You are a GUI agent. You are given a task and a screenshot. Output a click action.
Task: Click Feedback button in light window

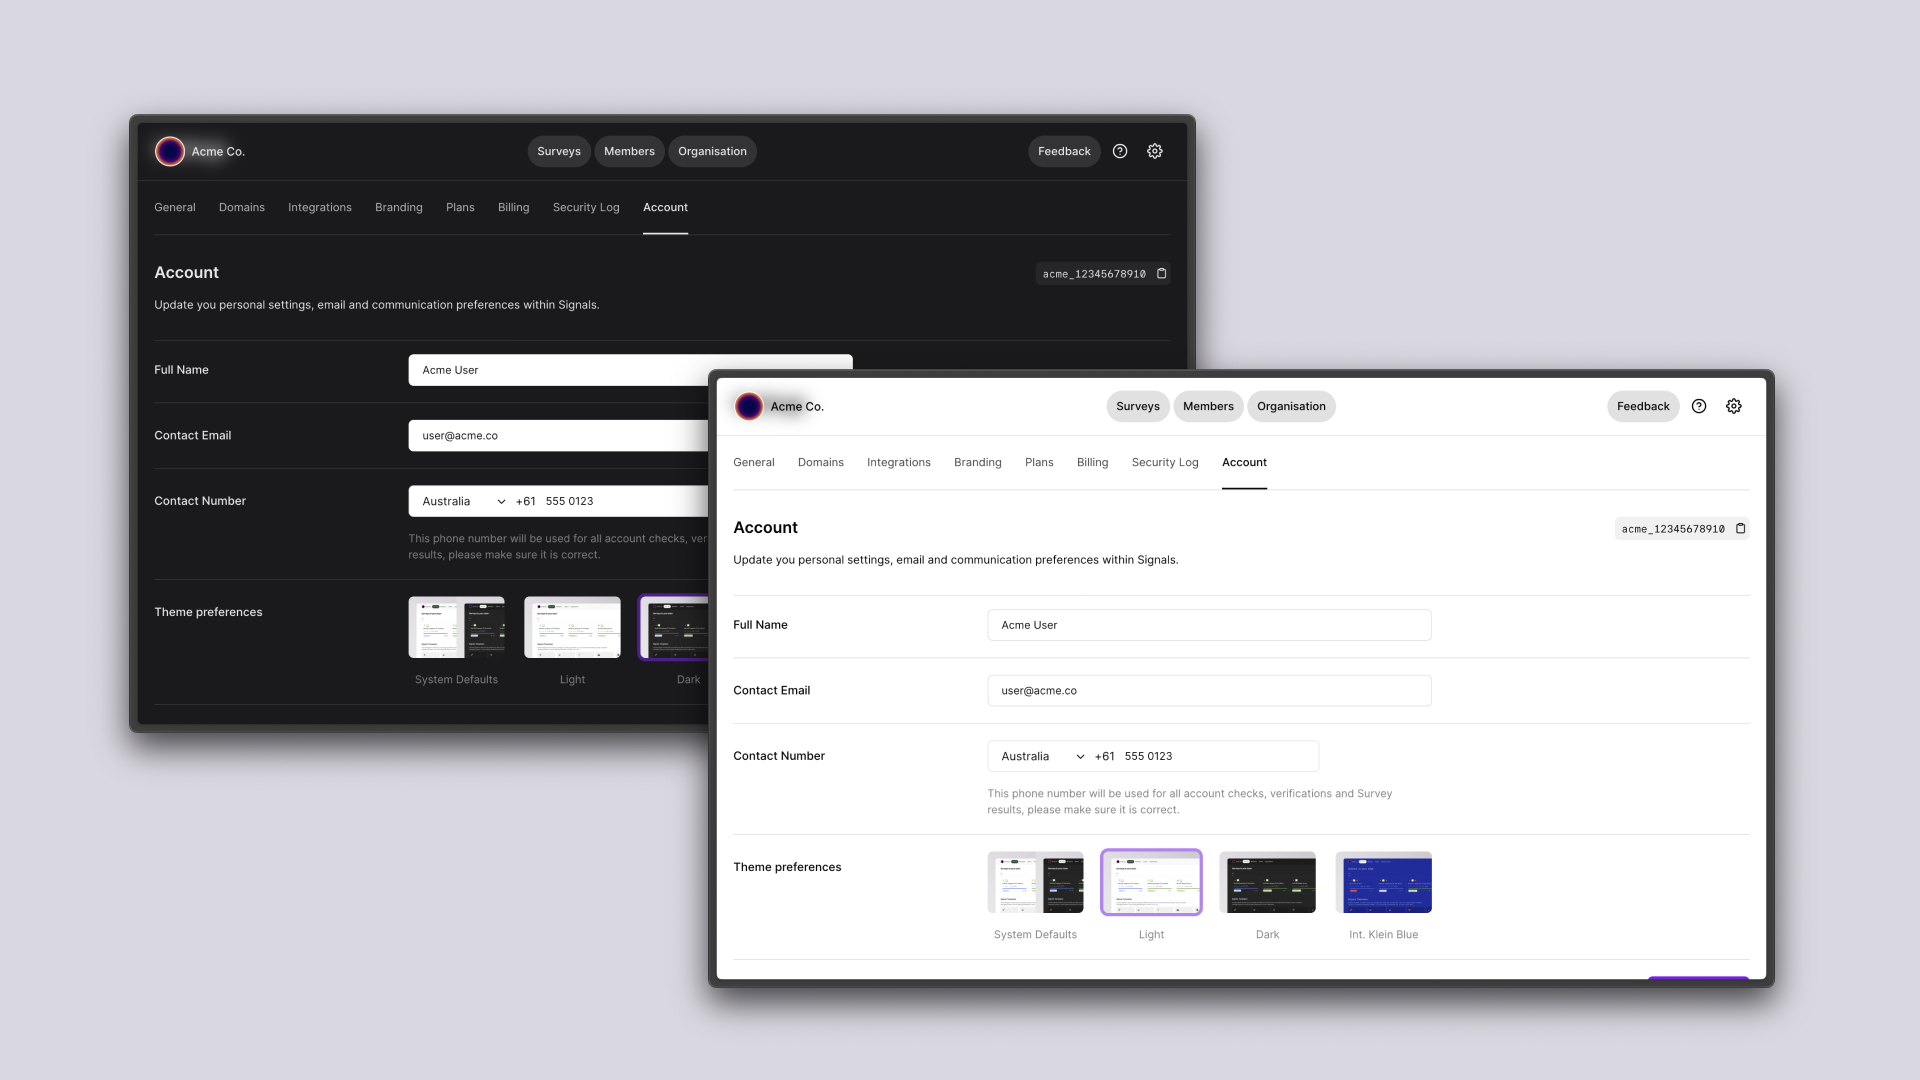1643,407
